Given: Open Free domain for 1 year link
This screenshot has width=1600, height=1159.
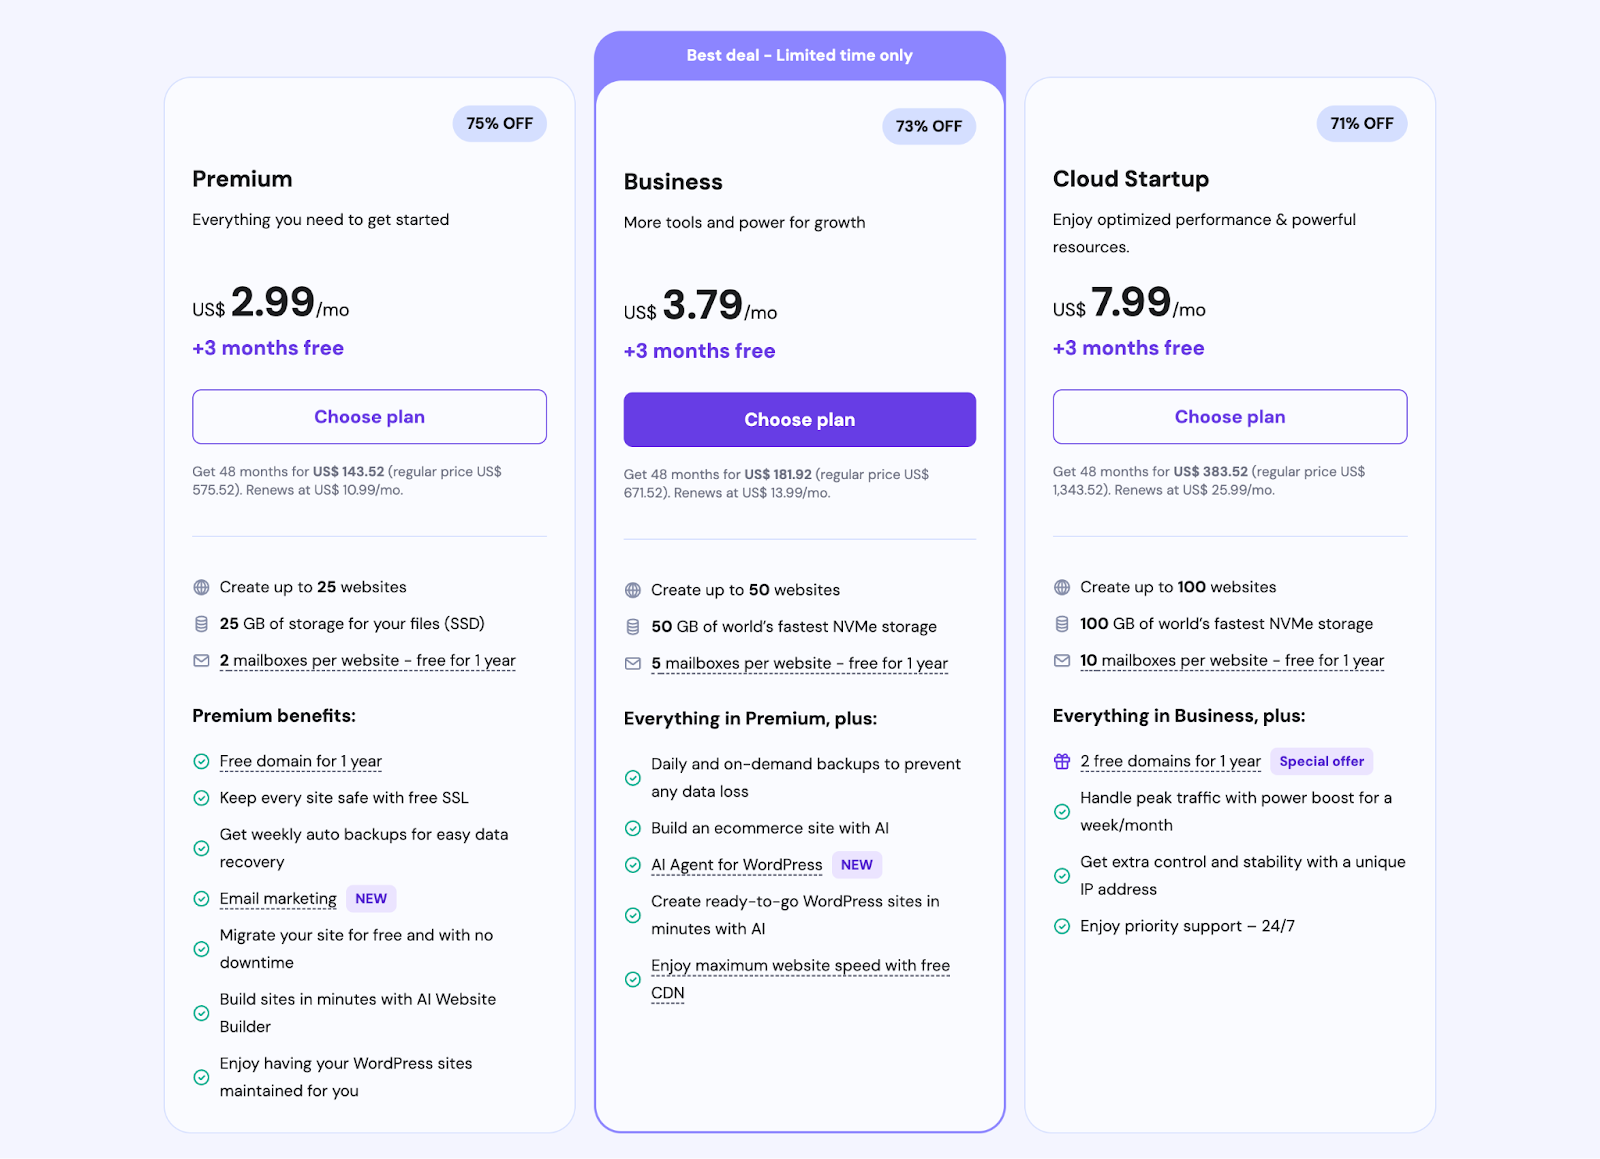Looking at the screenshot, I should pos(300,762).
